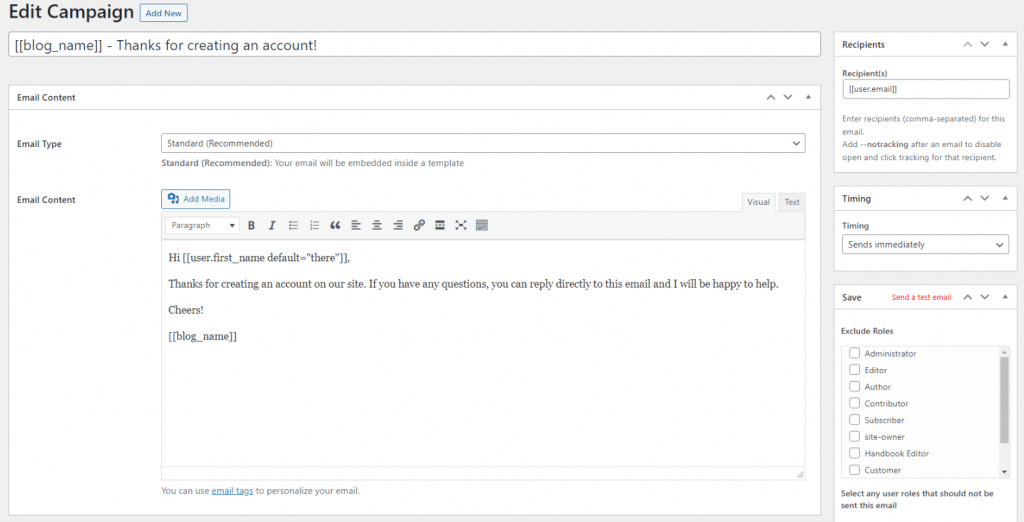
Task: Check the Customer role checkbox
Action: [854, 470]
